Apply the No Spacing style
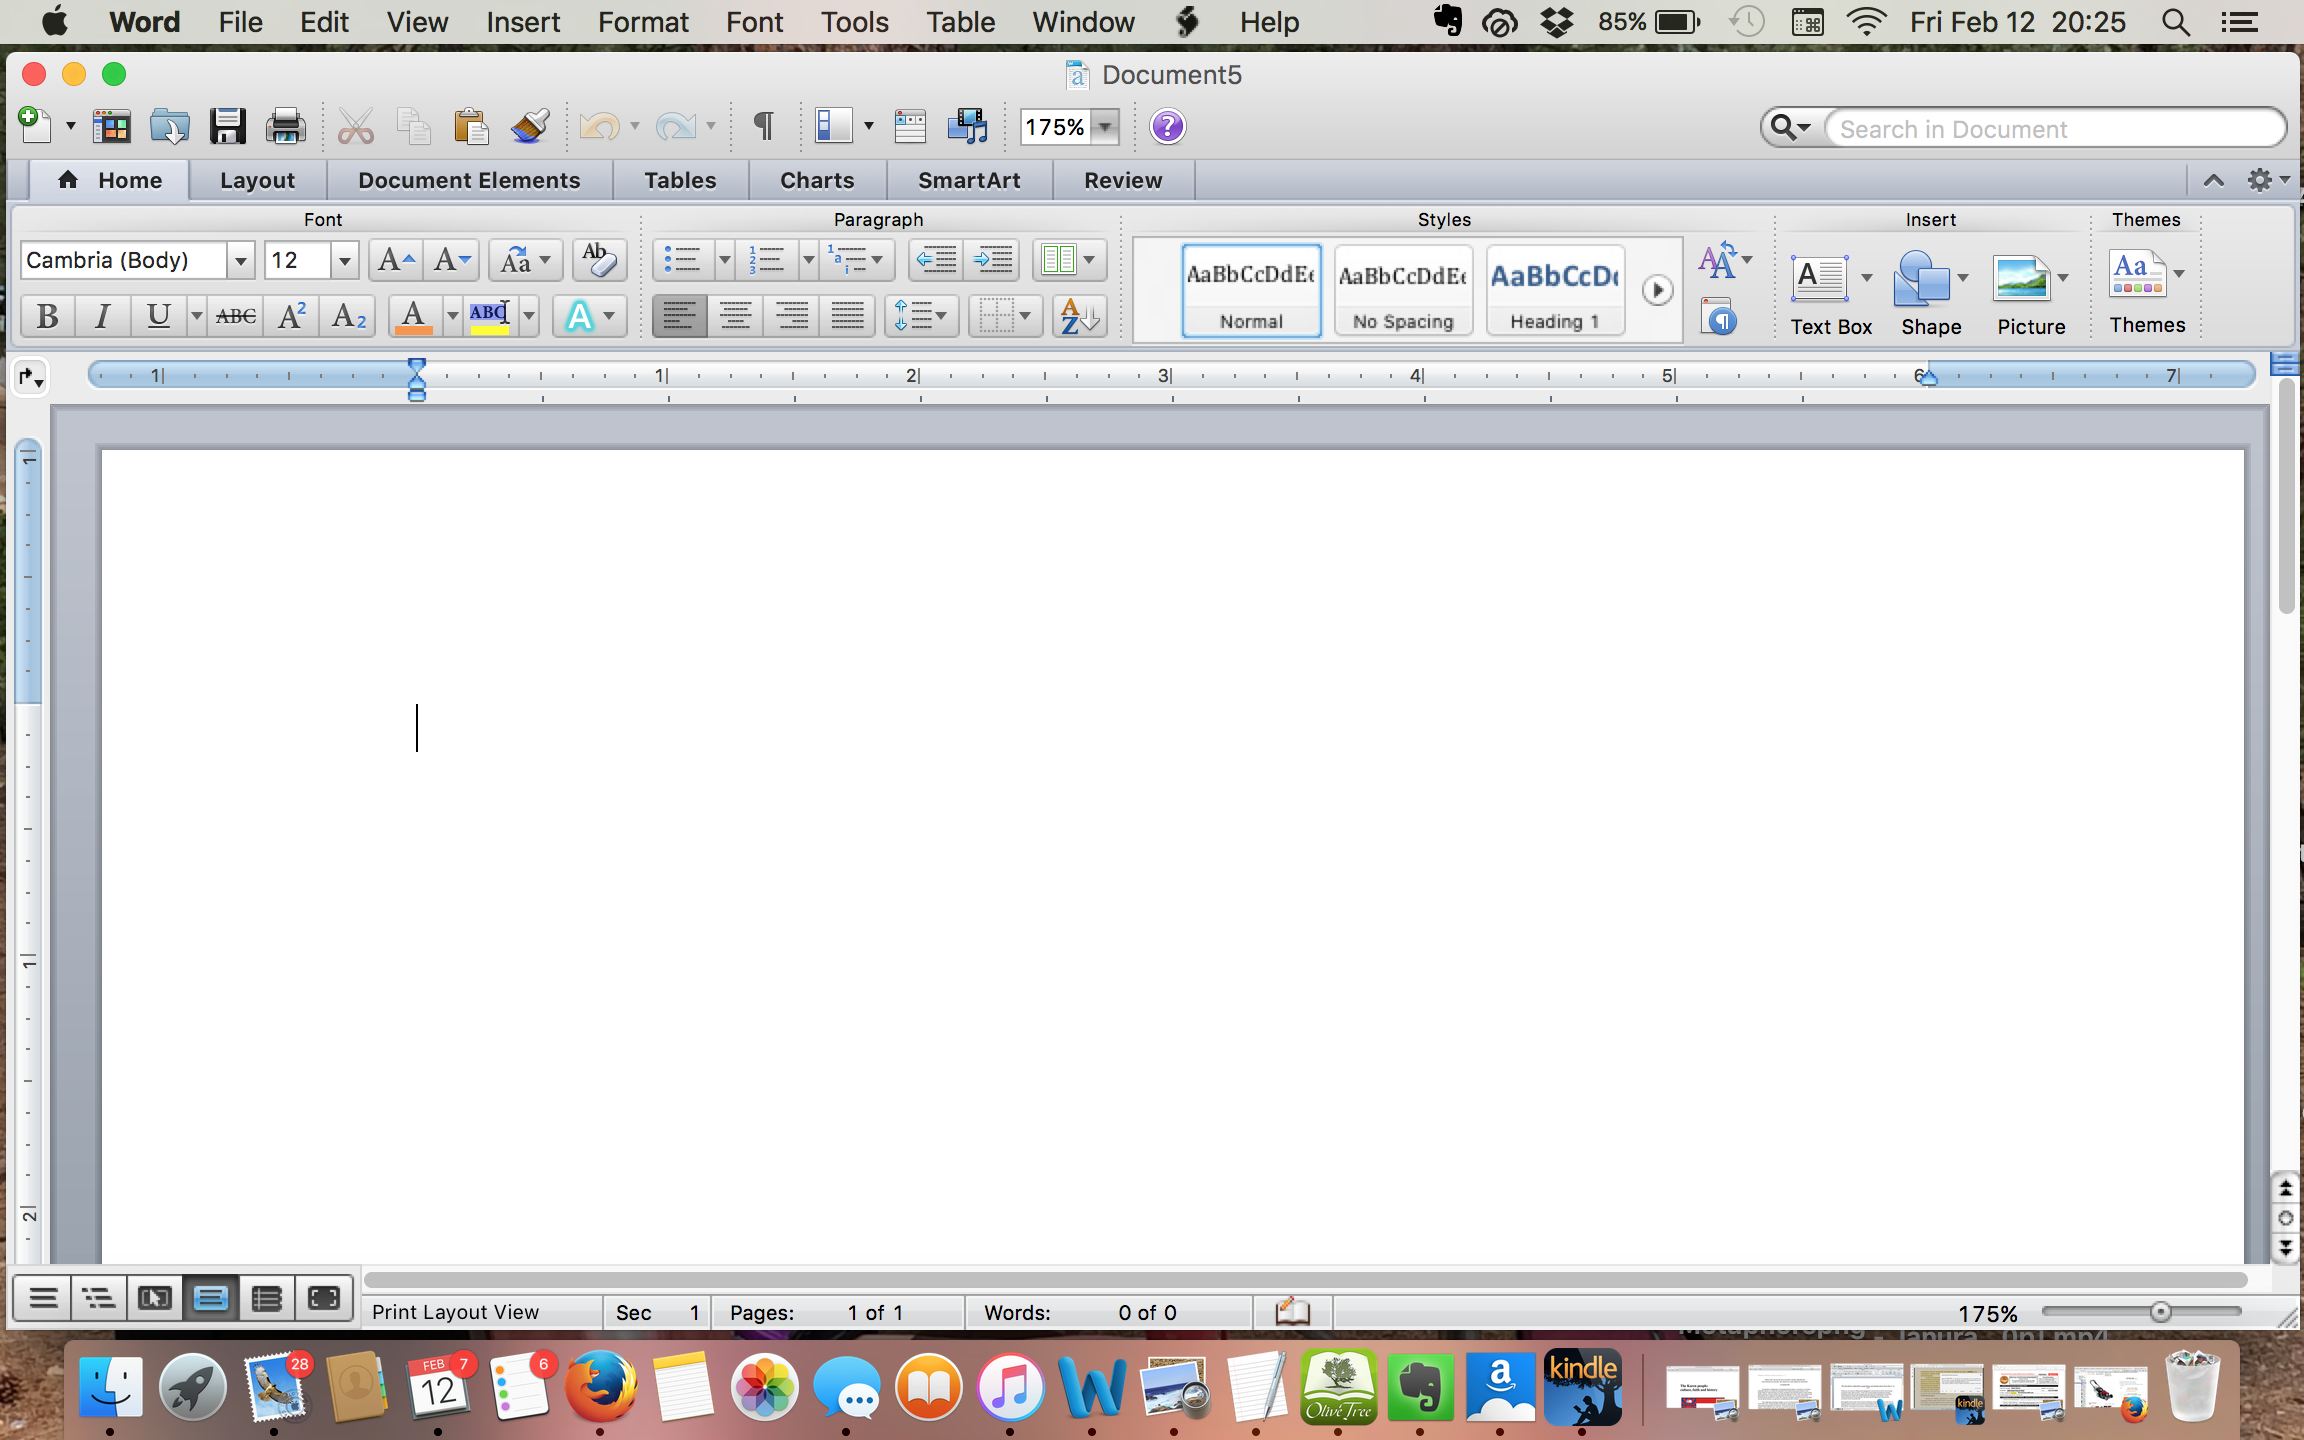 click(1403, 290)
